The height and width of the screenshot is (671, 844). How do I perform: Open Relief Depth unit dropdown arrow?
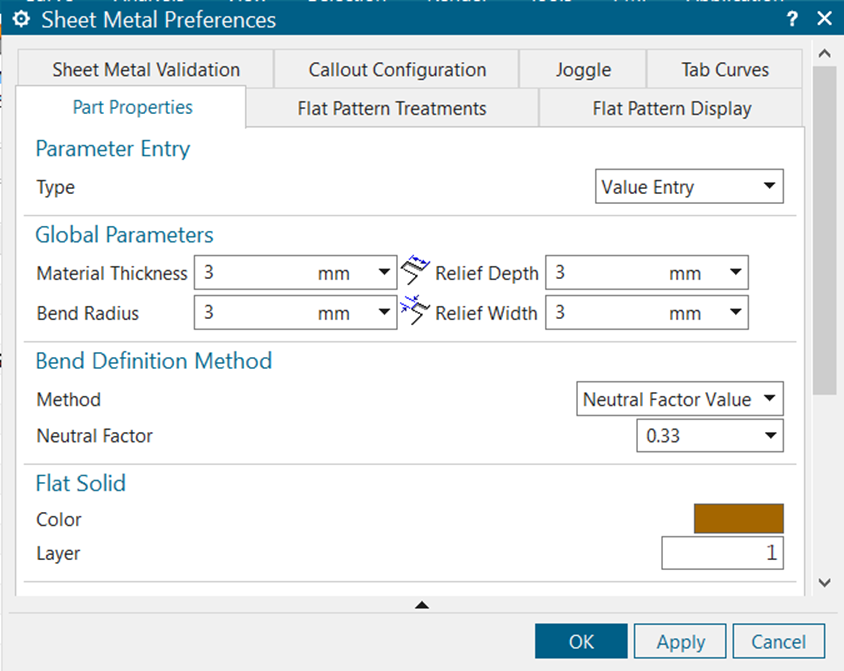coord(736,272)
